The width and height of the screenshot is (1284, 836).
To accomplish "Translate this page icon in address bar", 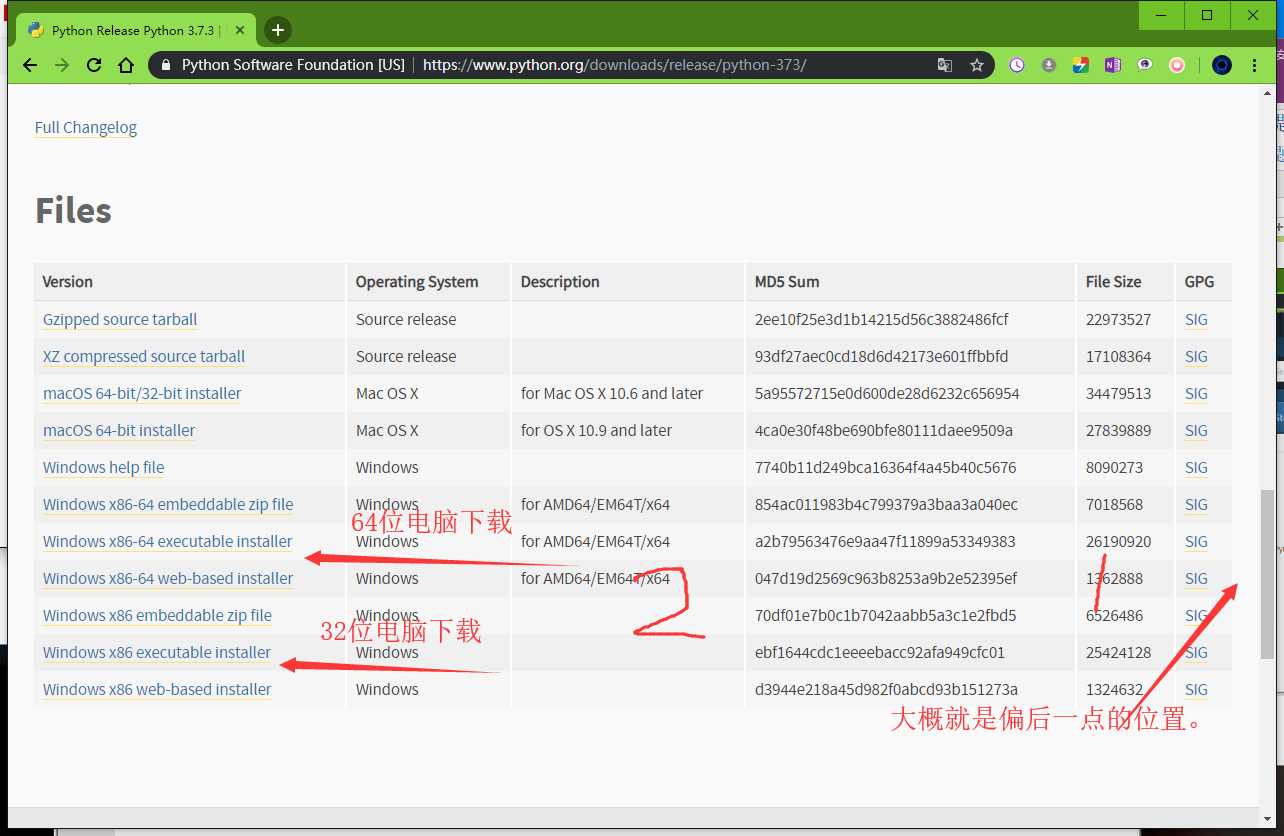I will pos(945,65).
